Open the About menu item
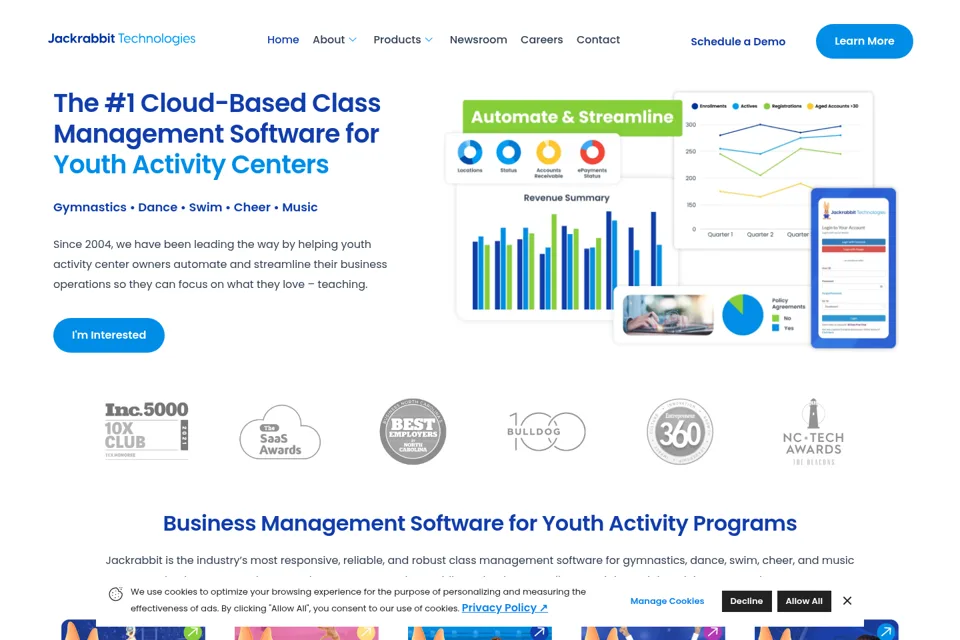 tap(329, 40)
